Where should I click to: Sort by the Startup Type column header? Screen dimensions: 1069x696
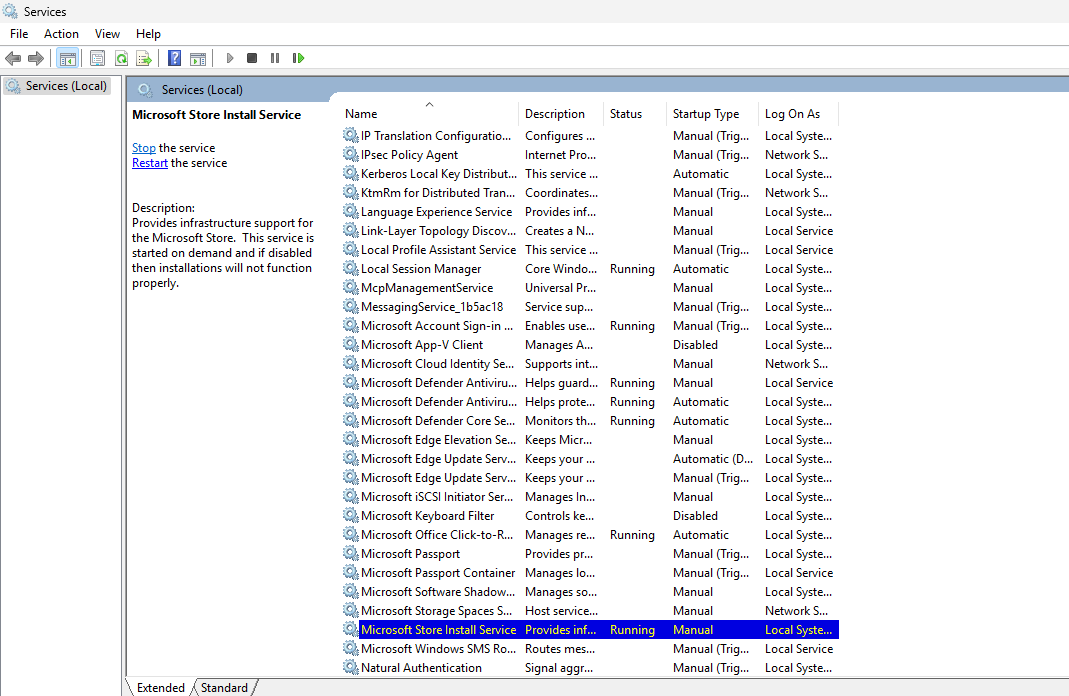(x=706, y=114)
